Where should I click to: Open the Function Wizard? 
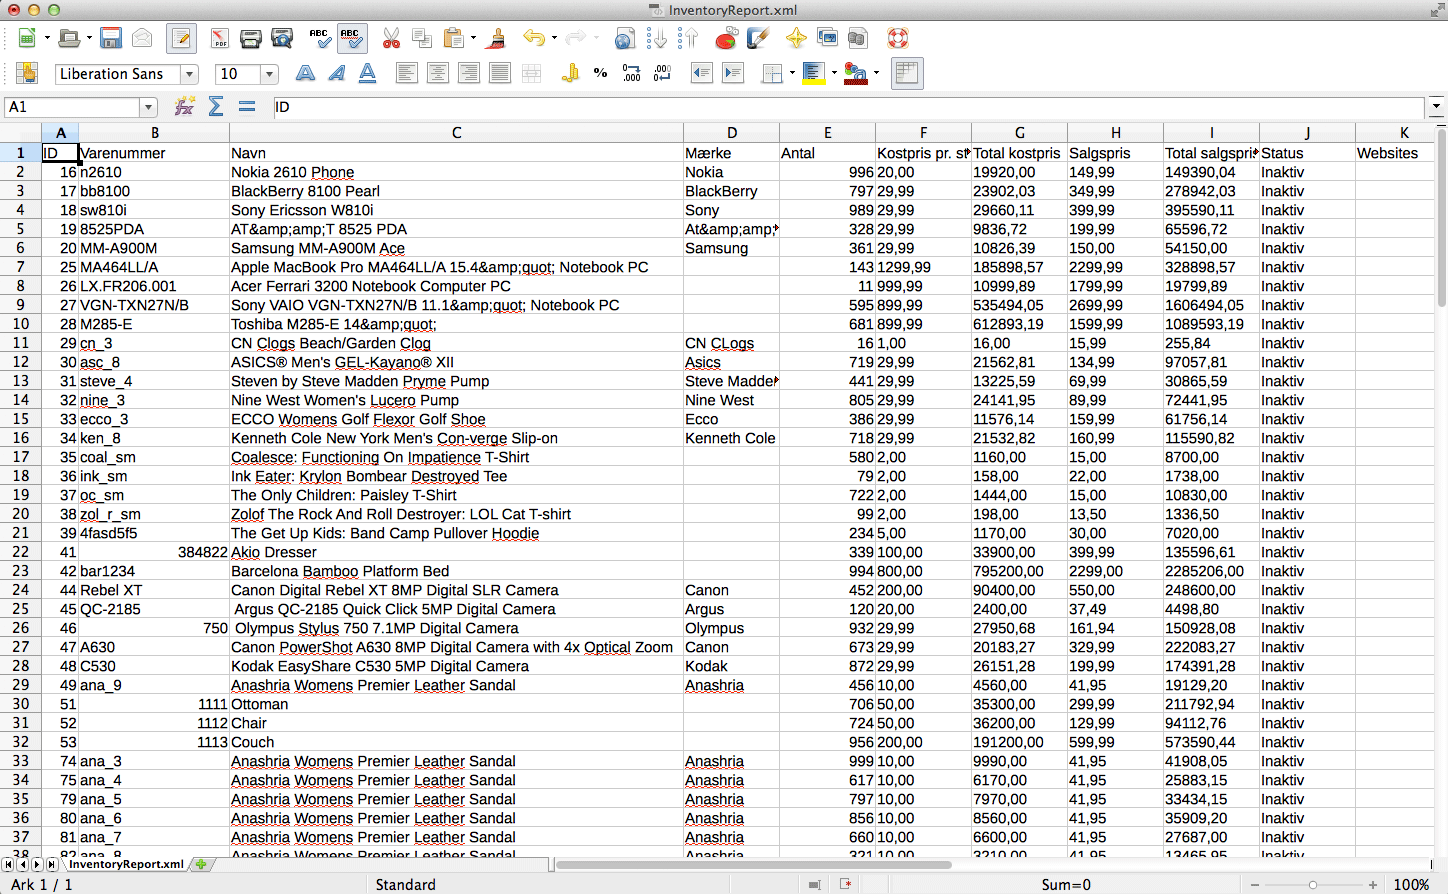pos(184,107)
